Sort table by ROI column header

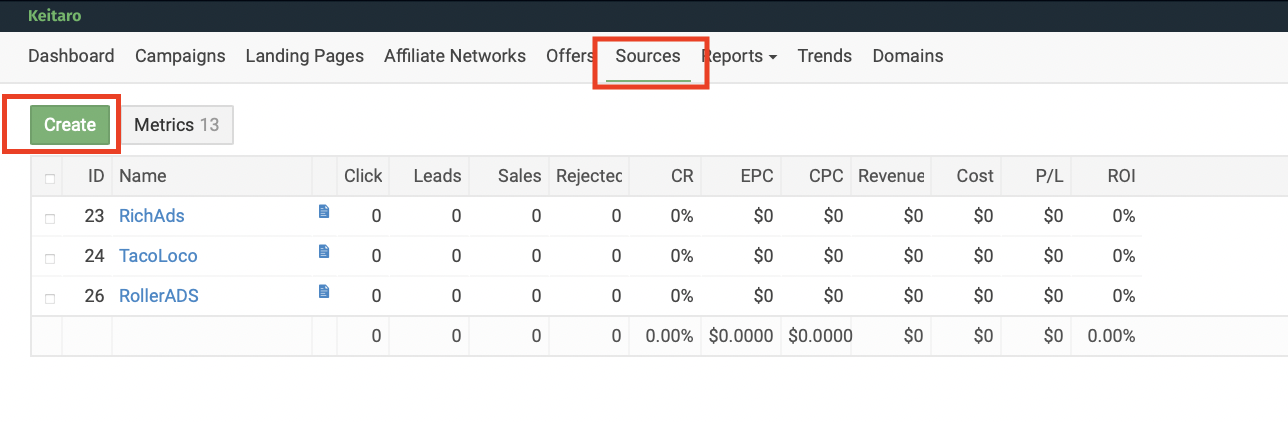[1121, 176]
